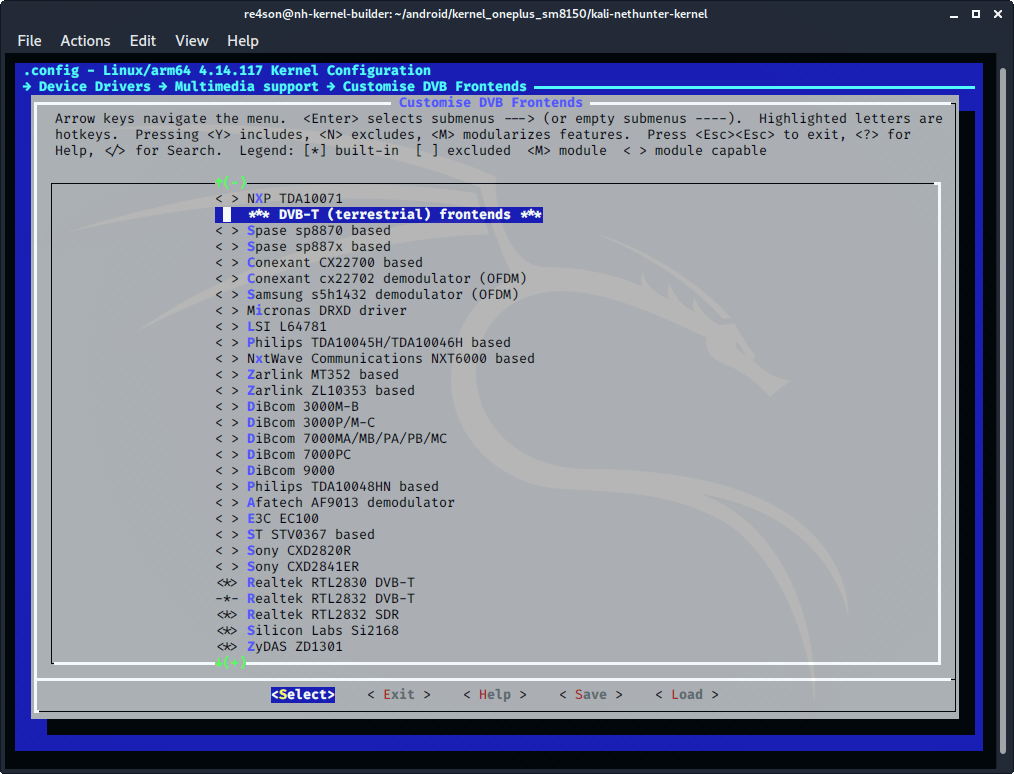Open the File menu
This screenshot has width=1014, height=774.
pos(30,41)
